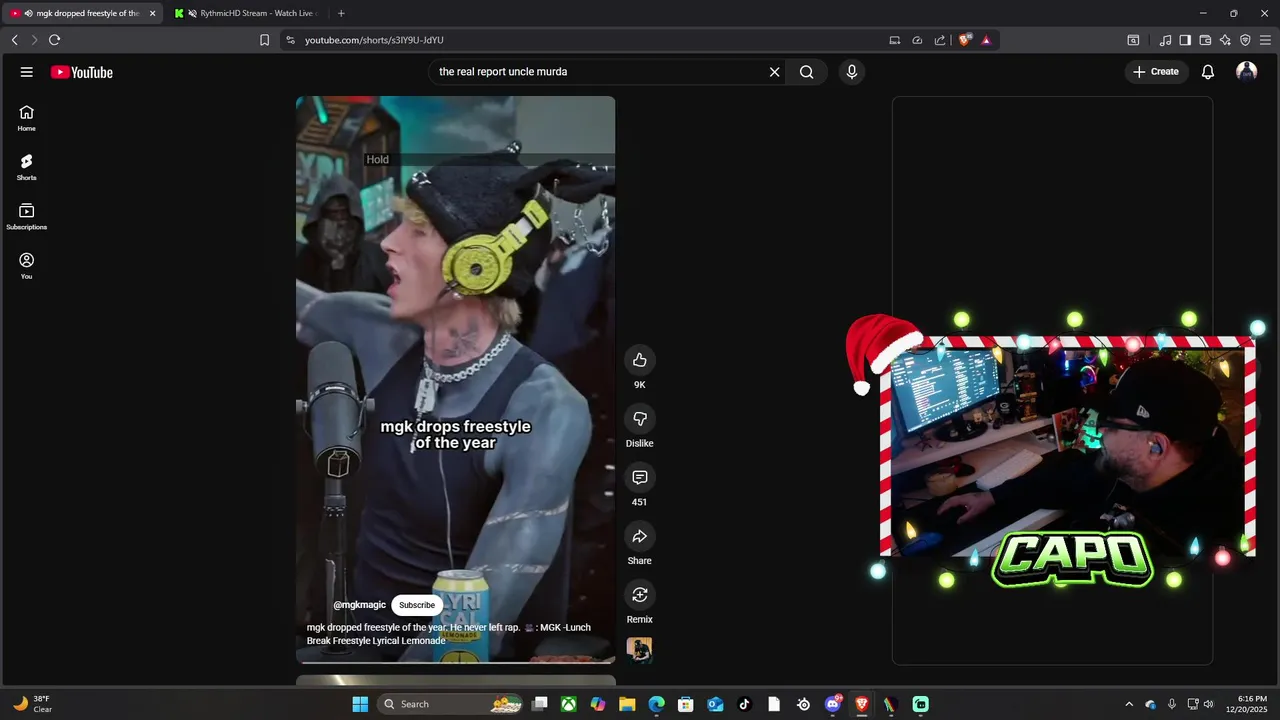Screen dimensions: 1280x720
Task: Open Brave Rewards triangle icon
Action: (986, 40)
